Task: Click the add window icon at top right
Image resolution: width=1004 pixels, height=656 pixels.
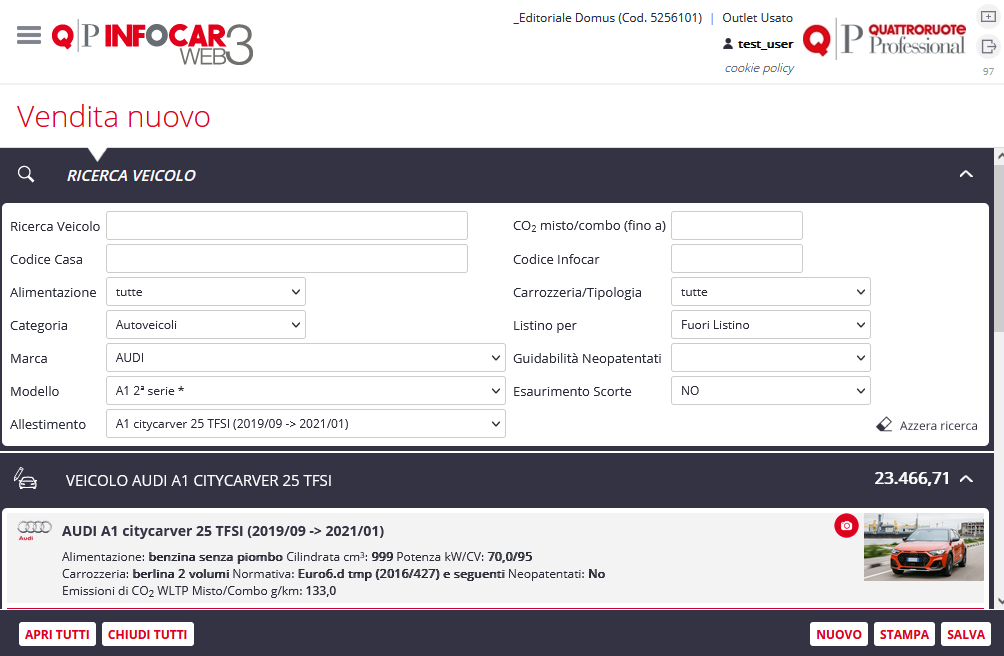Action: click(x=988, y=18)
